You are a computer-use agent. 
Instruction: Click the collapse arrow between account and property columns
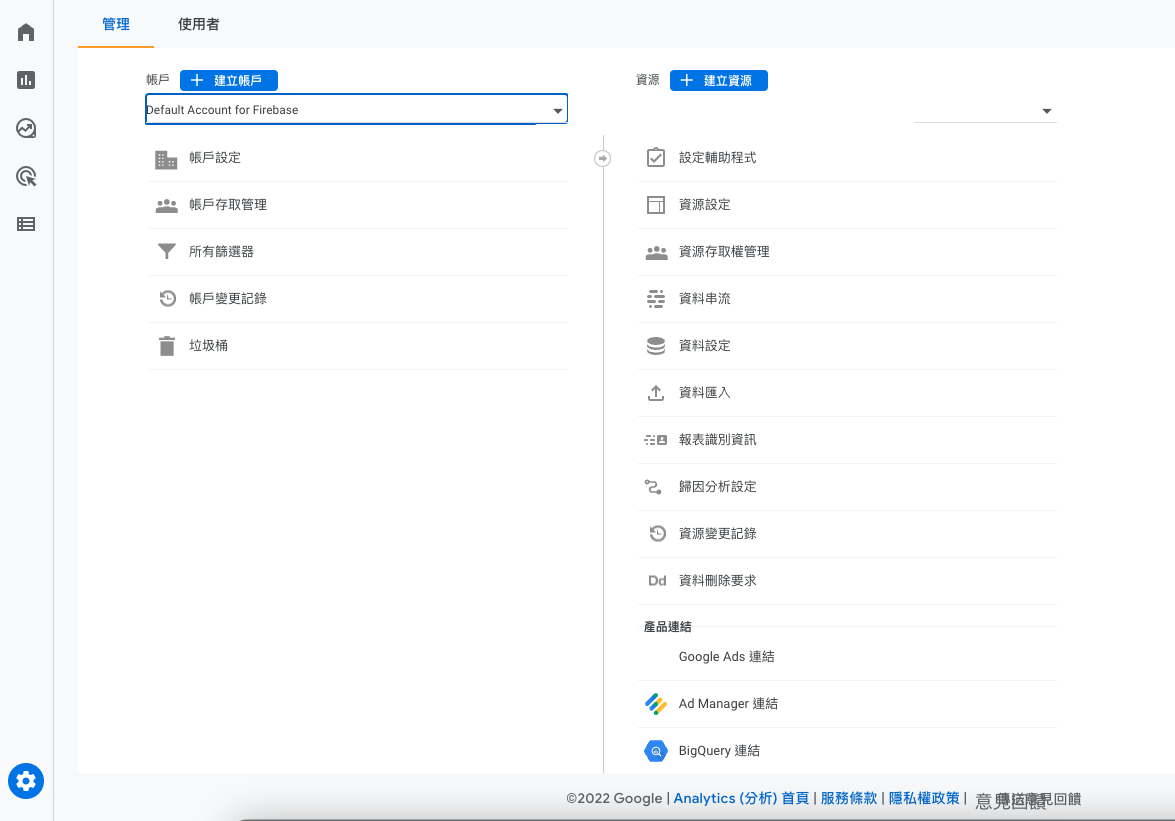(x=602, y=158)
